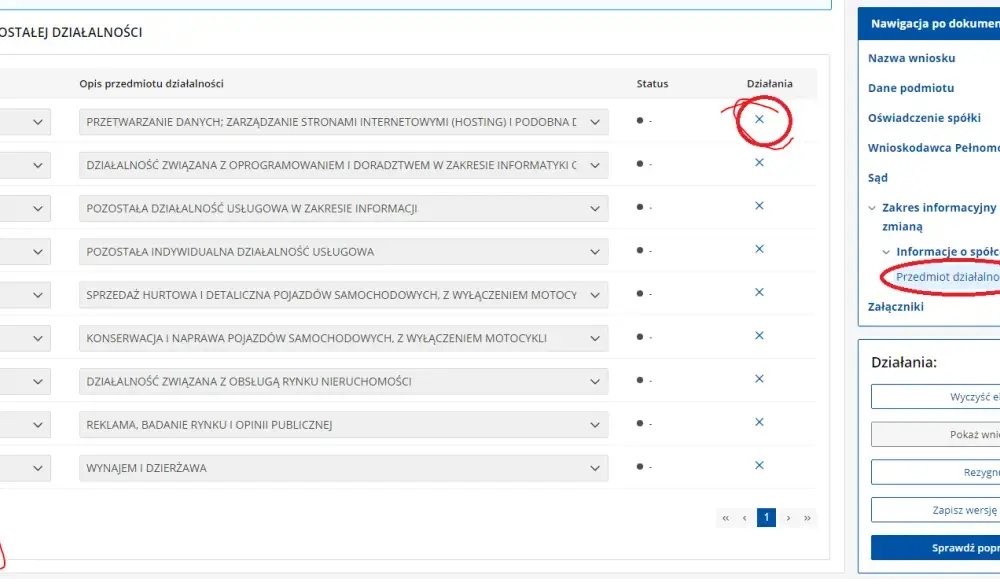Expand OBSŁUGĄ RYNKU NIERUCHOMOŚCI dropdown
This screenshot has width=1000, height=579.
click(344, 381)
